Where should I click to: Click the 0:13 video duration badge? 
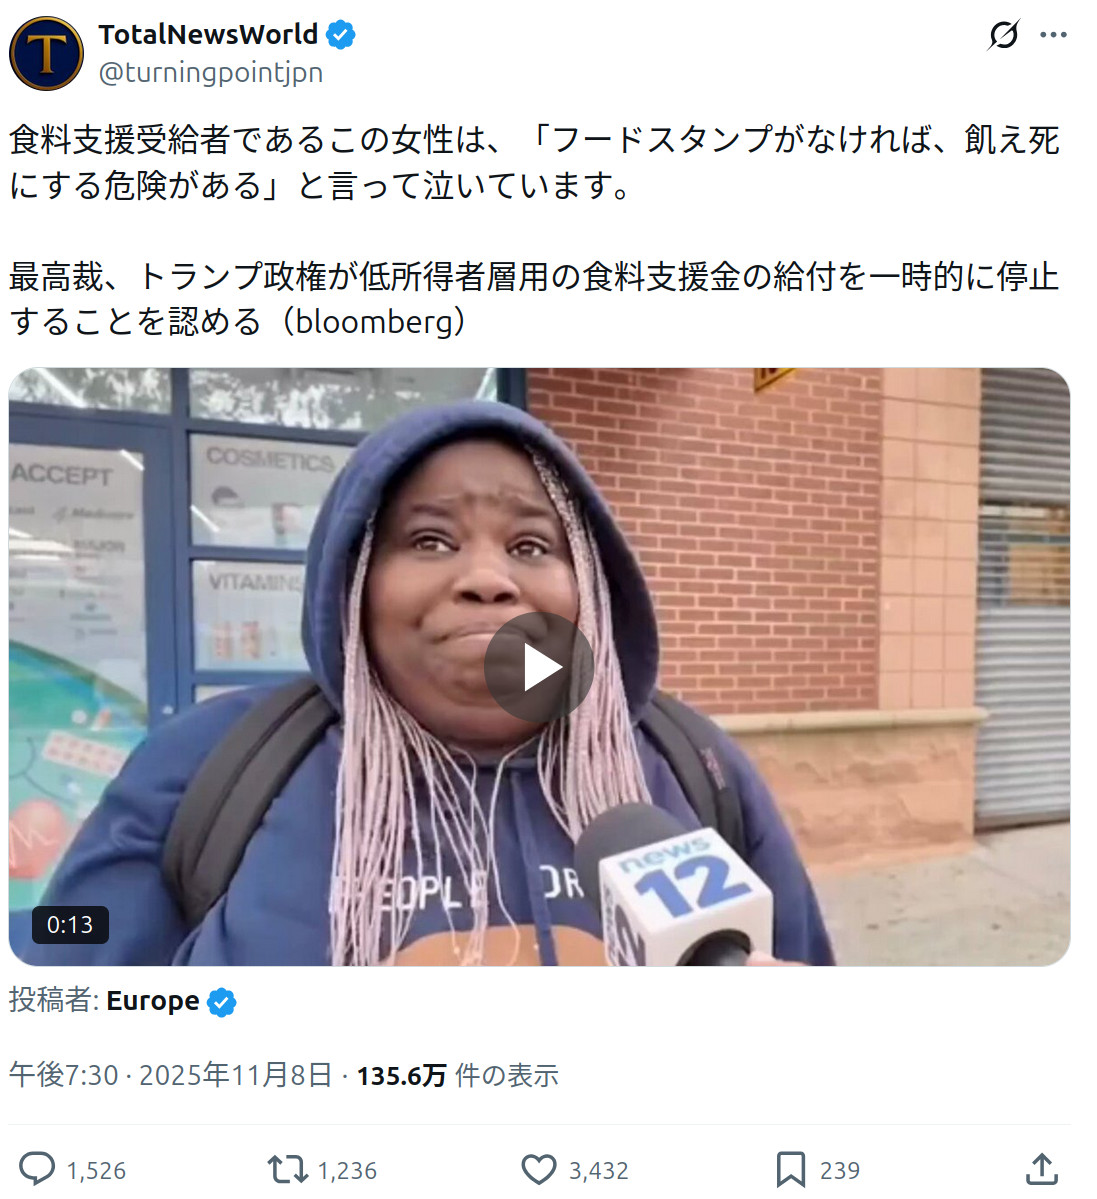coord(70,924)
